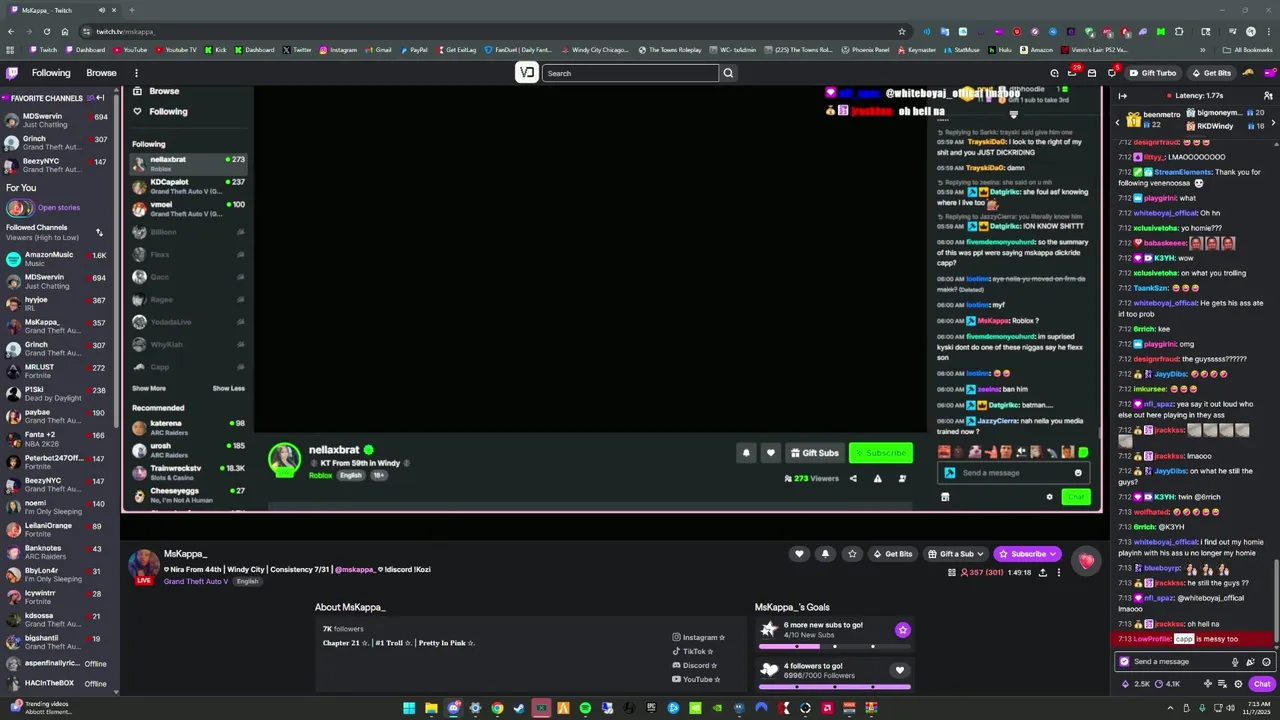This screenshot has width=1280, height=720.
Task: Open AmazonMusic in Followed Channels
Action: (x=59, y=259)
